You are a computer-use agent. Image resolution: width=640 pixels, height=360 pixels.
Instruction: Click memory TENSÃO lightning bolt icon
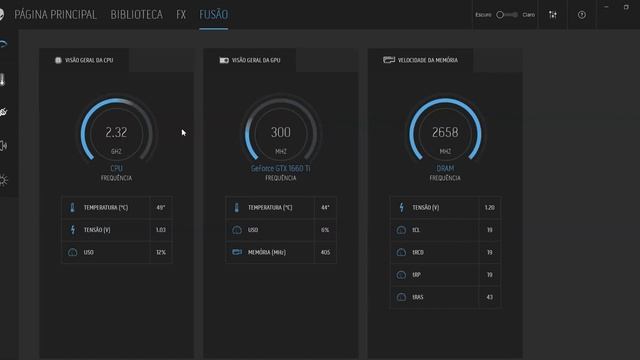pyautogui.click(x=402, y=207)
